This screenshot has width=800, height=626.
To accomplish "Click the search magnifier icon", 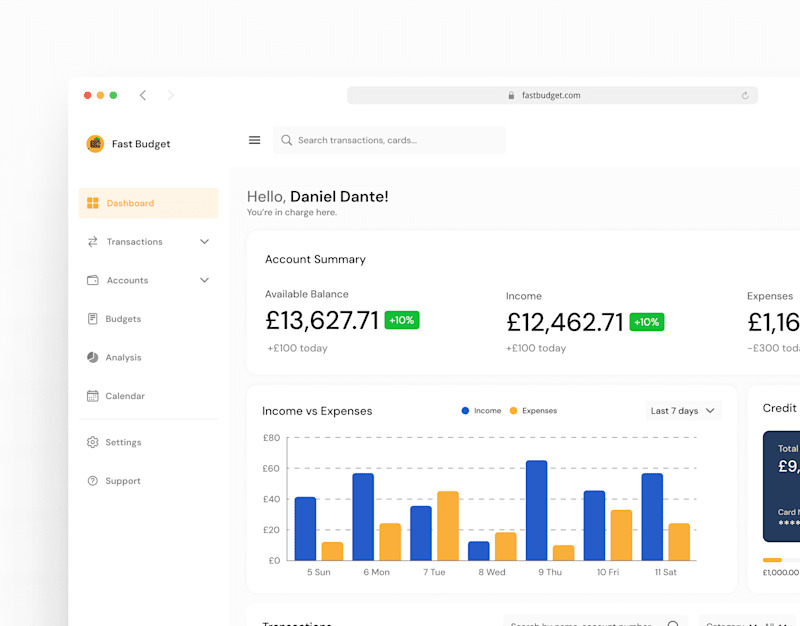I will pos(287,140).
